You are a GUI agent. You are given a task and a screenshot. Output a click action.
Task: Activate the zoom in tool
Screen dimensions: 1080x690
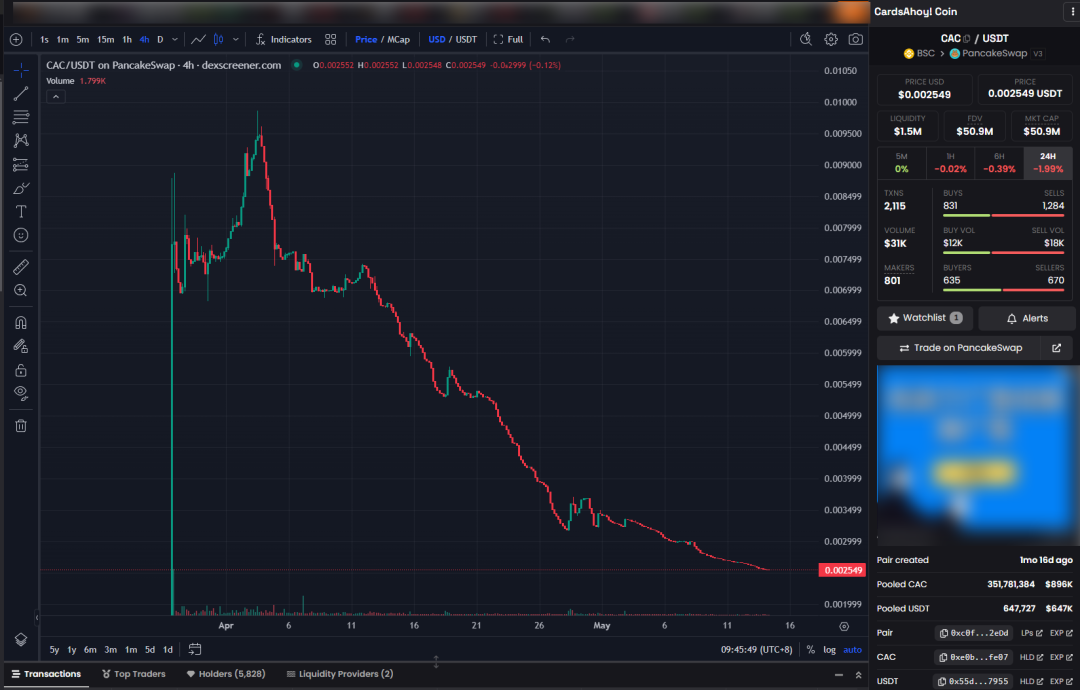pos(21,291)
